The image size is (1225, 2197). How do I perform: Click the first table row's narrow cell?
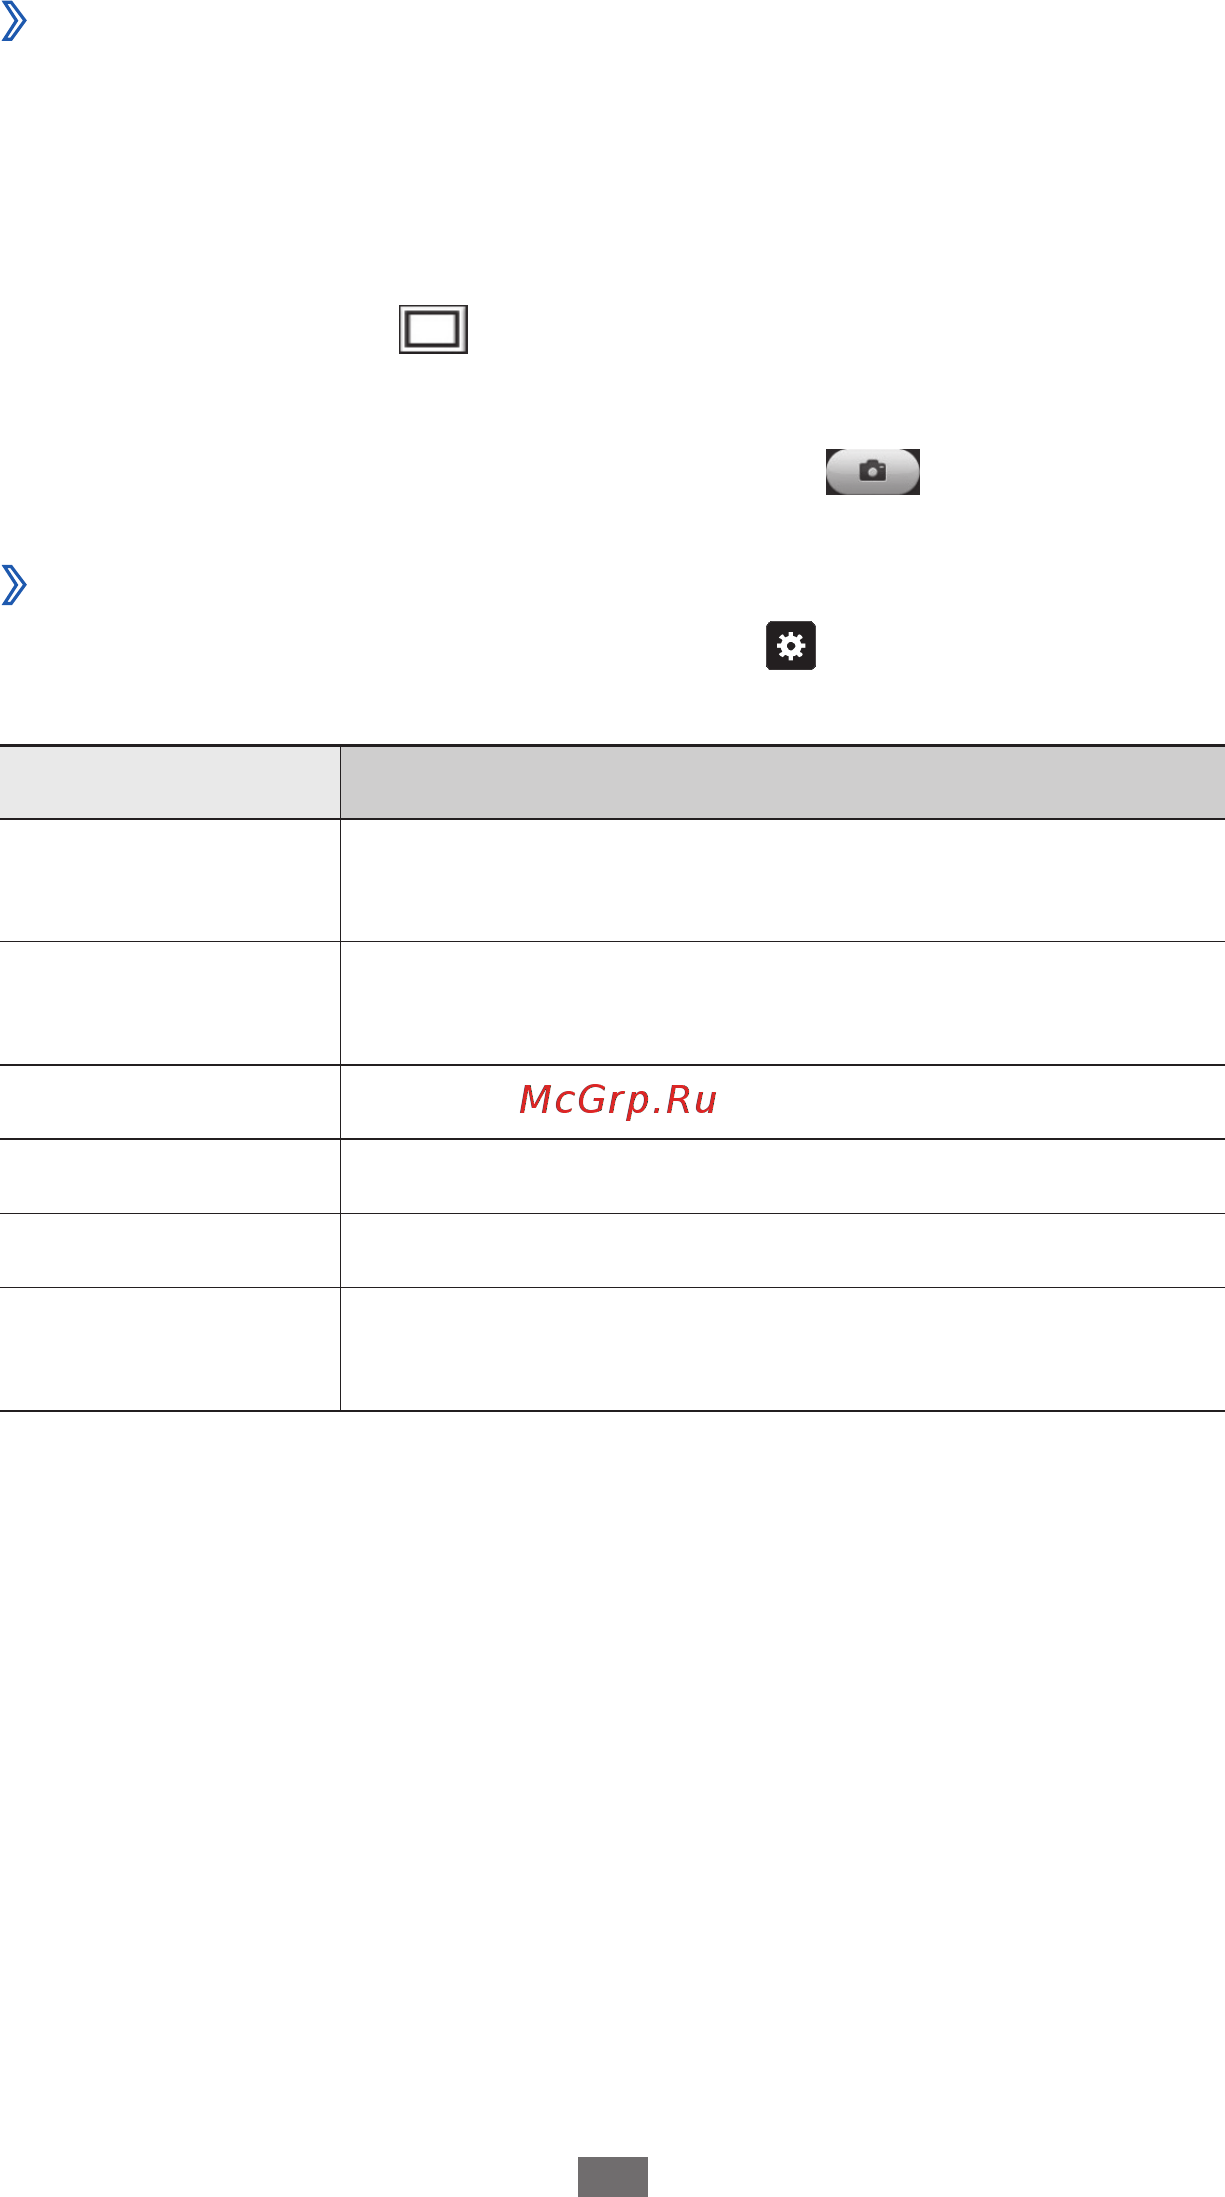(x=170, y=880)
